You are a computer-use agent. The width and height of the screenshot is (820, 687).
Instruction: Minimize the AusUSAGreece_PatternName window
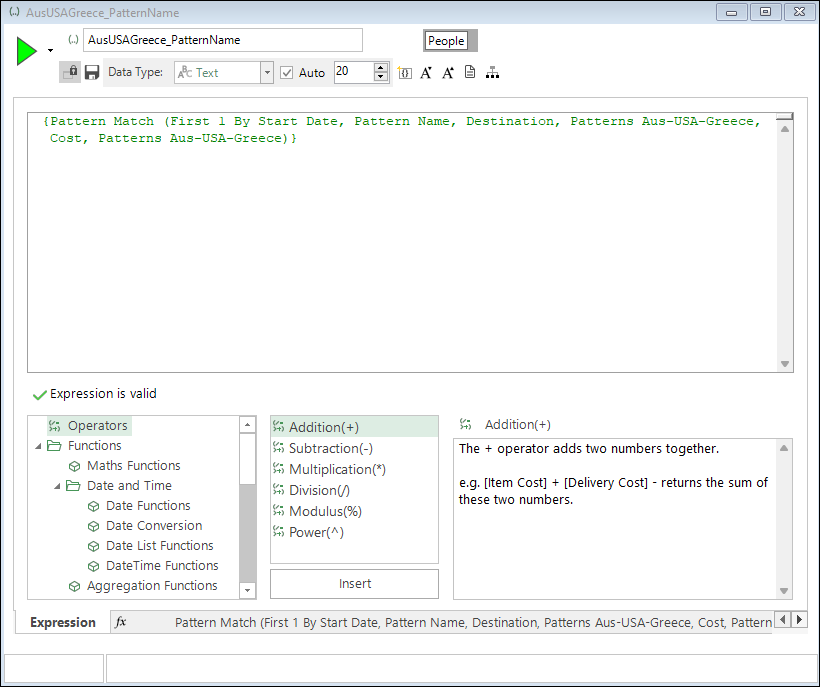pos(732,12)
